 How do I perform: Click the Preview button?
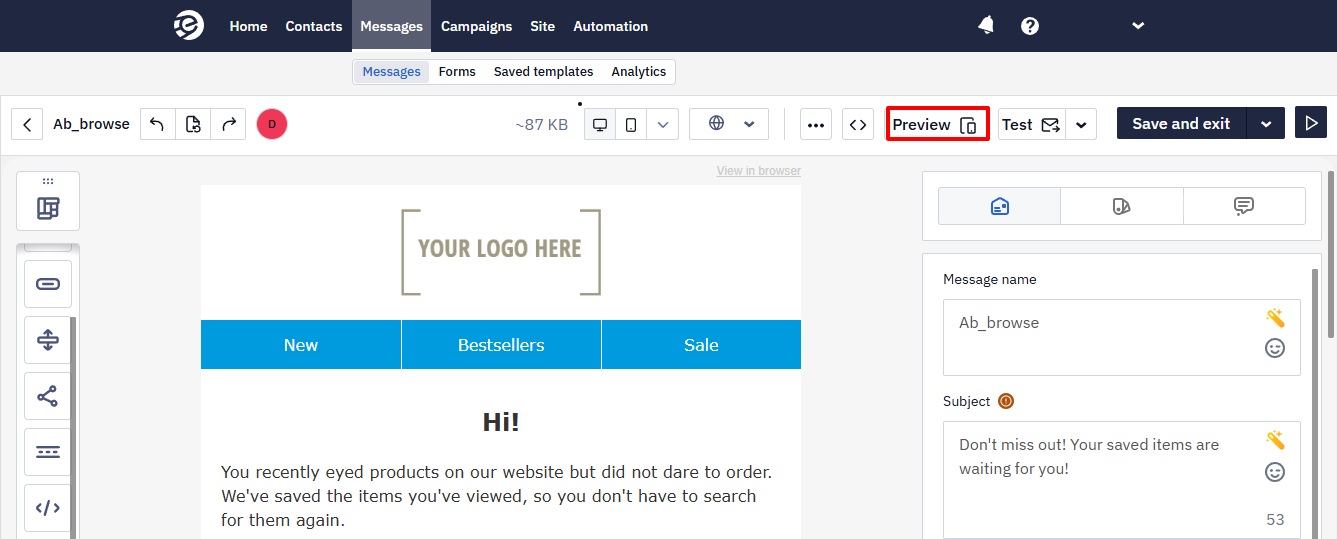tap(937, 124)
